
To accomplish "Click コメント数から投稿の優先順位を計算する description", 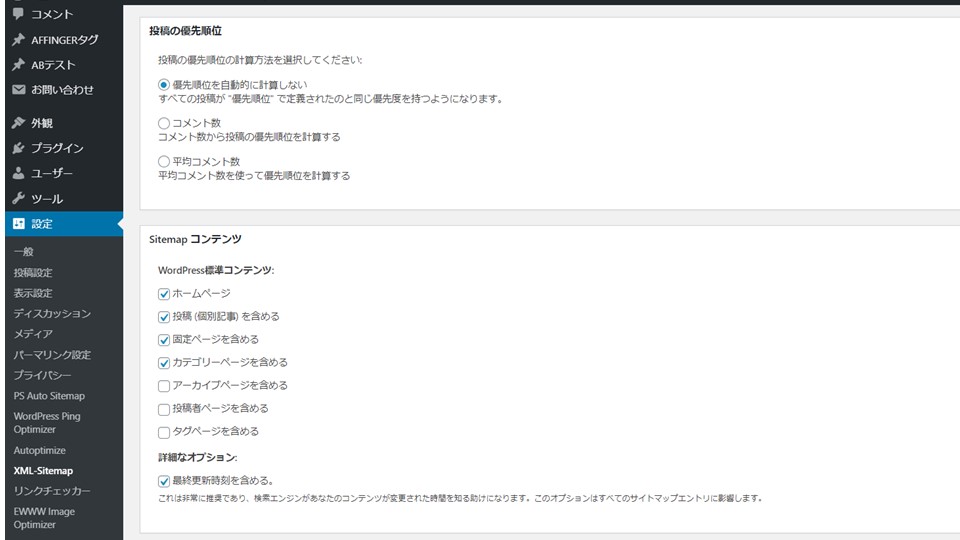I will [x=249, y=137].
